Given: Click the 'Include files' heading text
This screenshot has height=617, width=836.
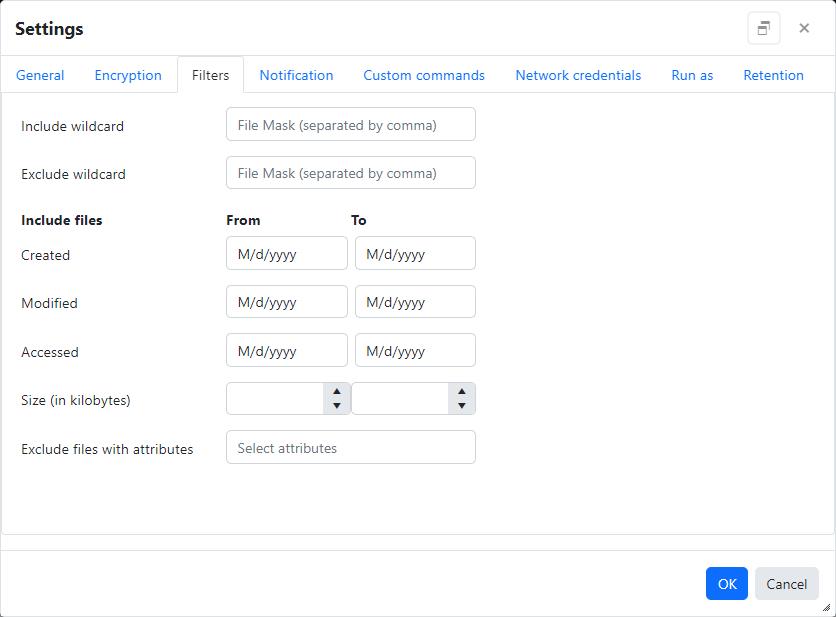Looking at the screenshot, I should tap(62, 220).
